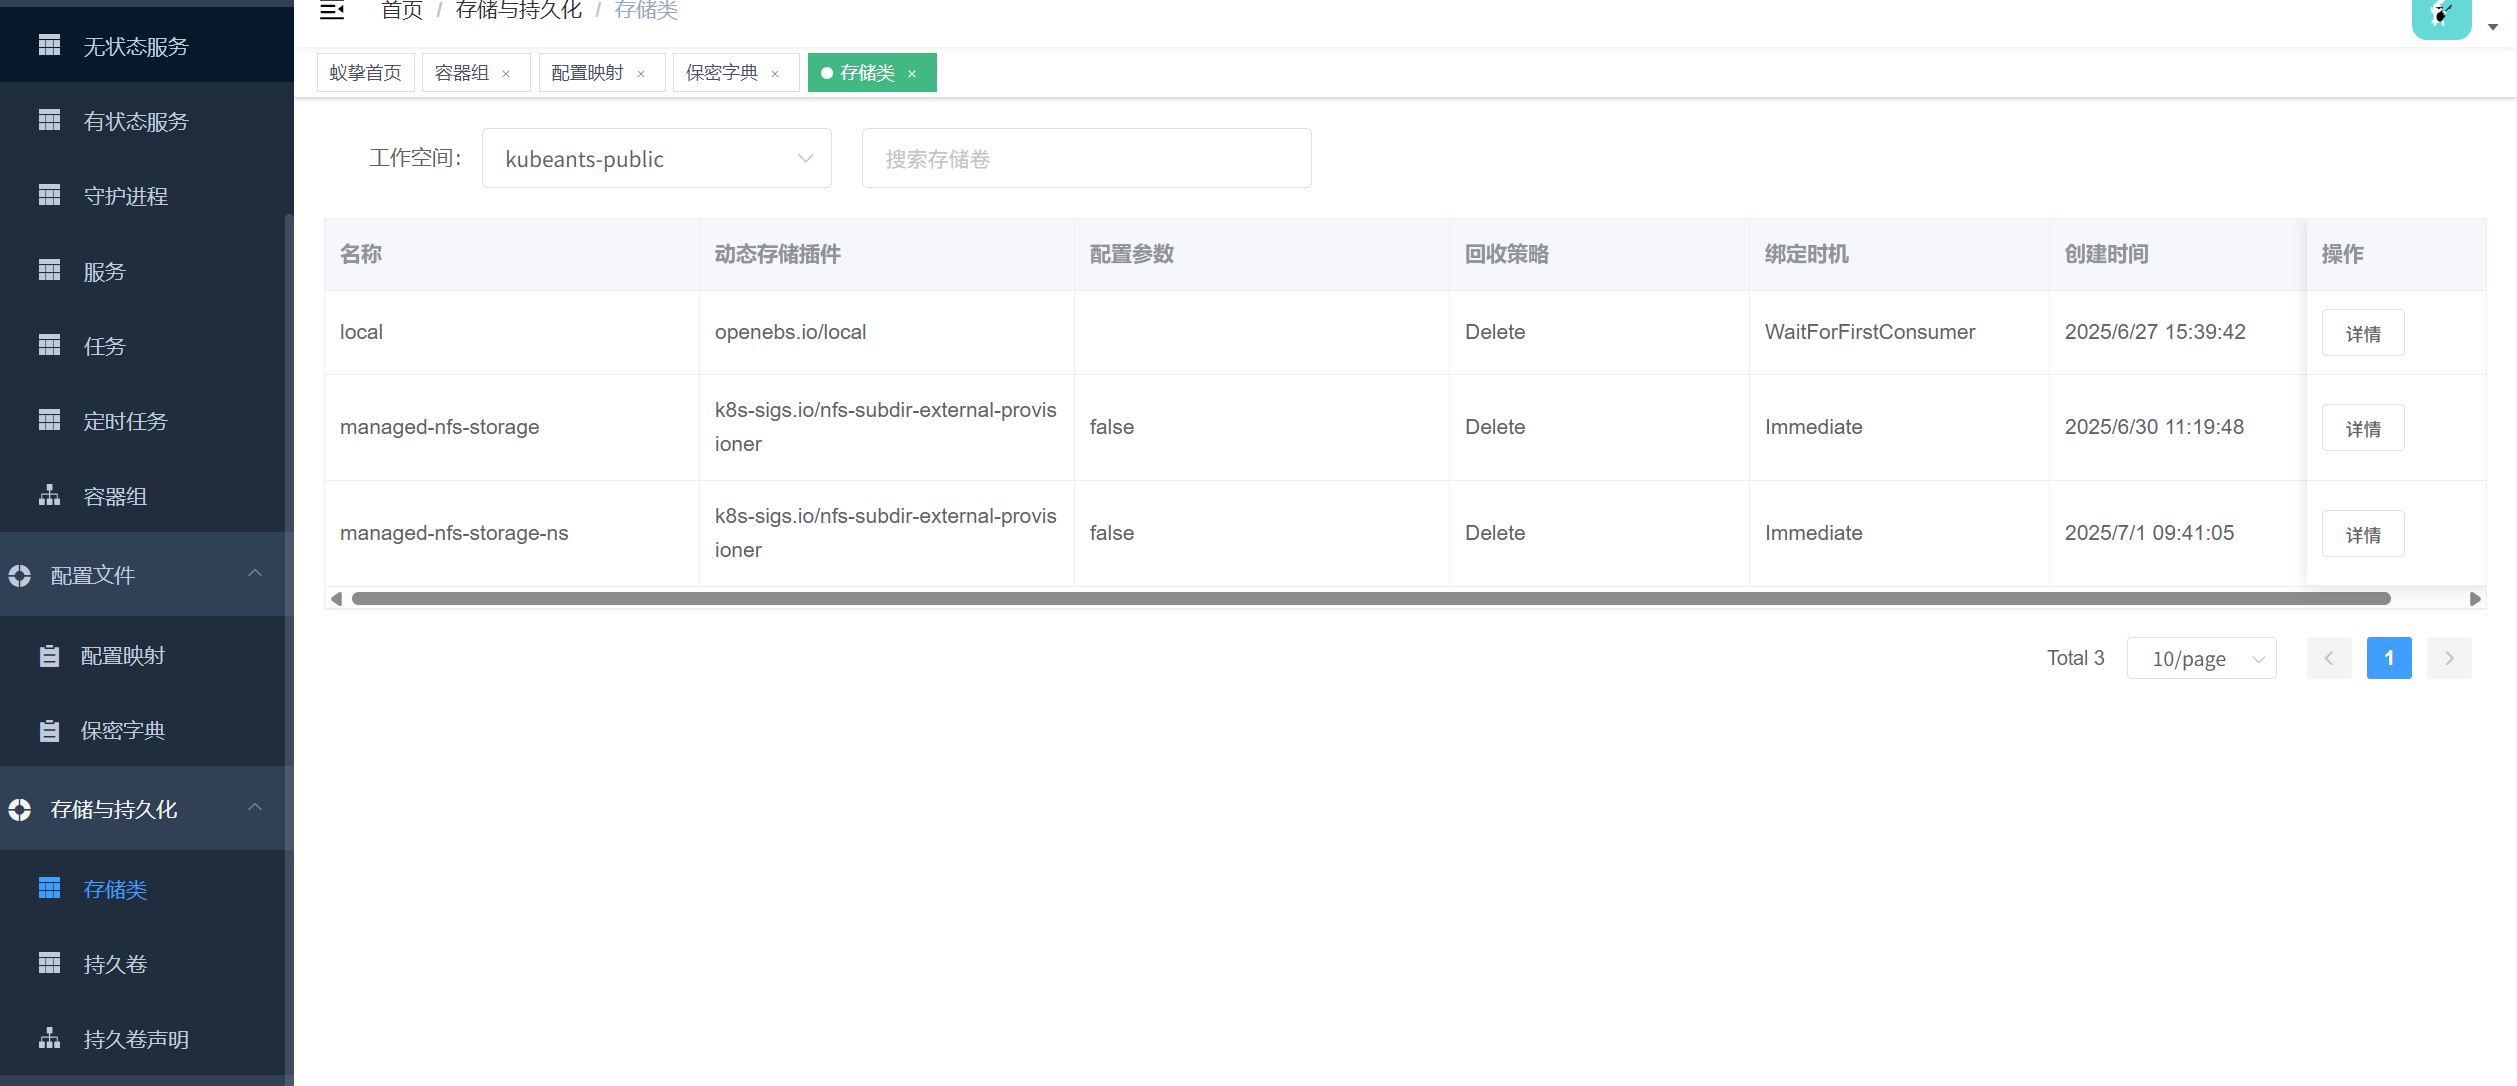This screenshot has height=1086, width=2517.
Task: Open 持久卷 in the sidebar menu
Action: click(115, 964)
